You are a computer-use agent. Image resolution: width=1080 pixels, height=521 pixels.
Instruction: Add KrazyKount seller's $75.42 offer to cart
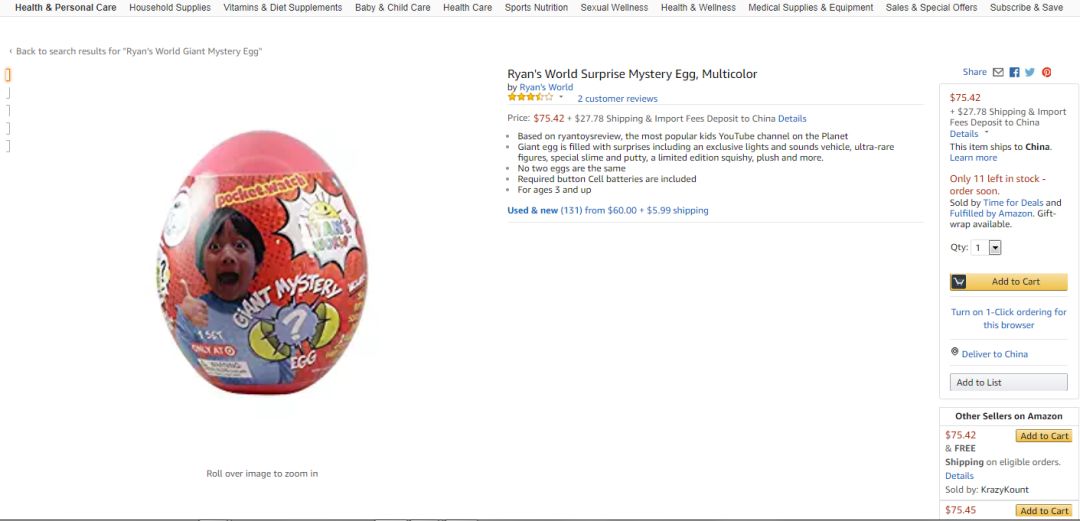[1044, 436]
